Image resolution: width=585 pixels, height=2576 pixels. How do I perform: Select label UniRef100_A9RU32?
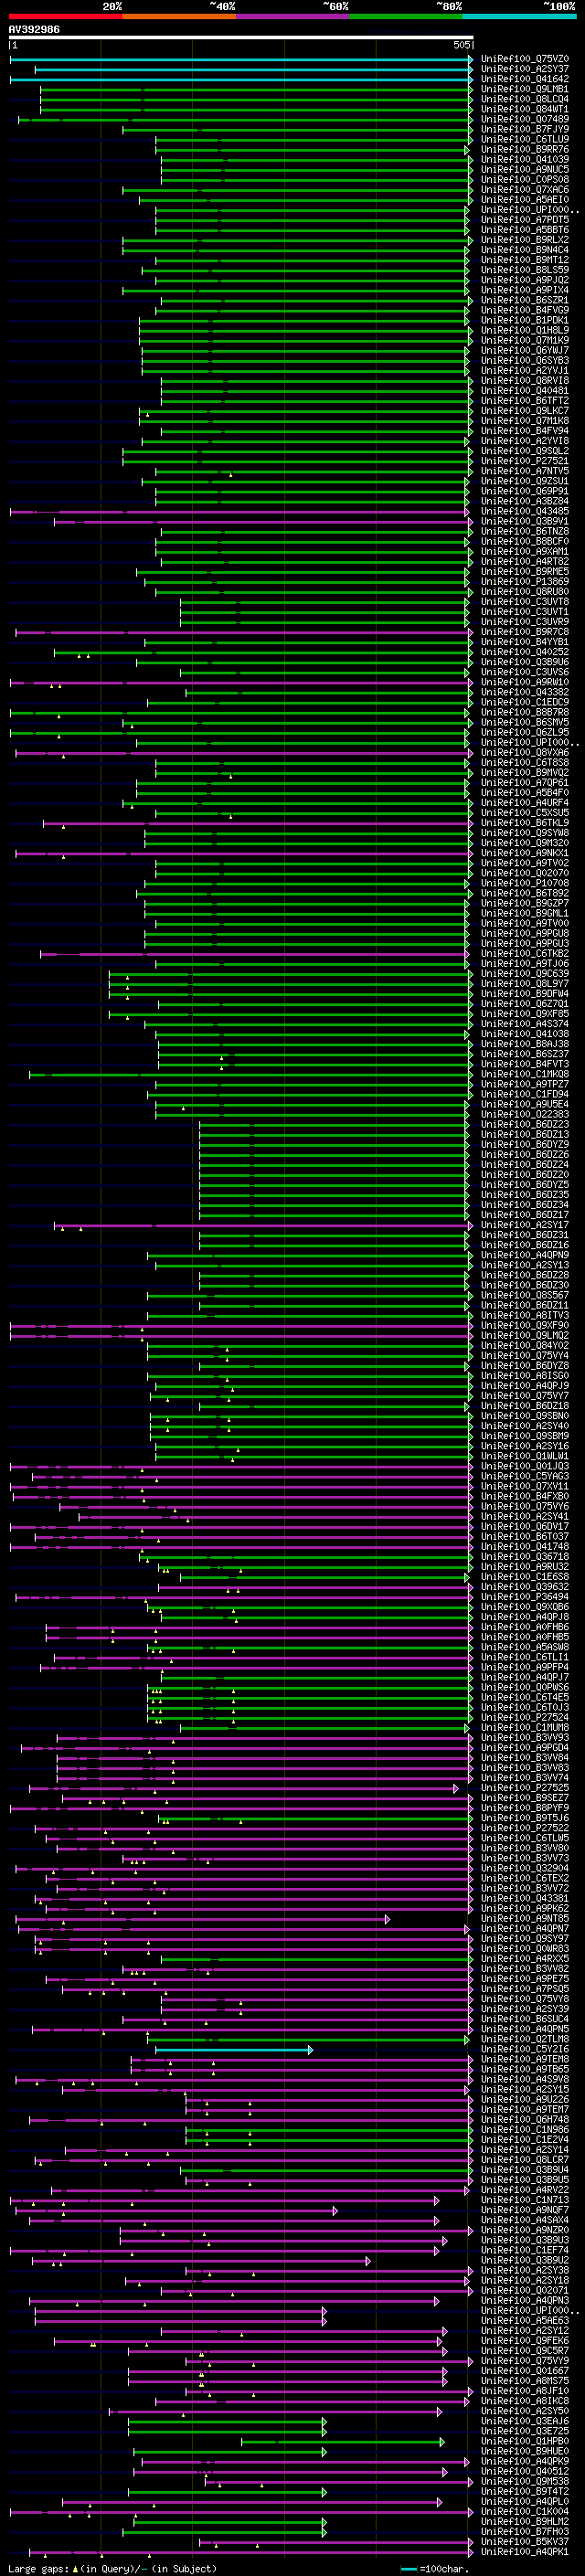pos(525,1567)
